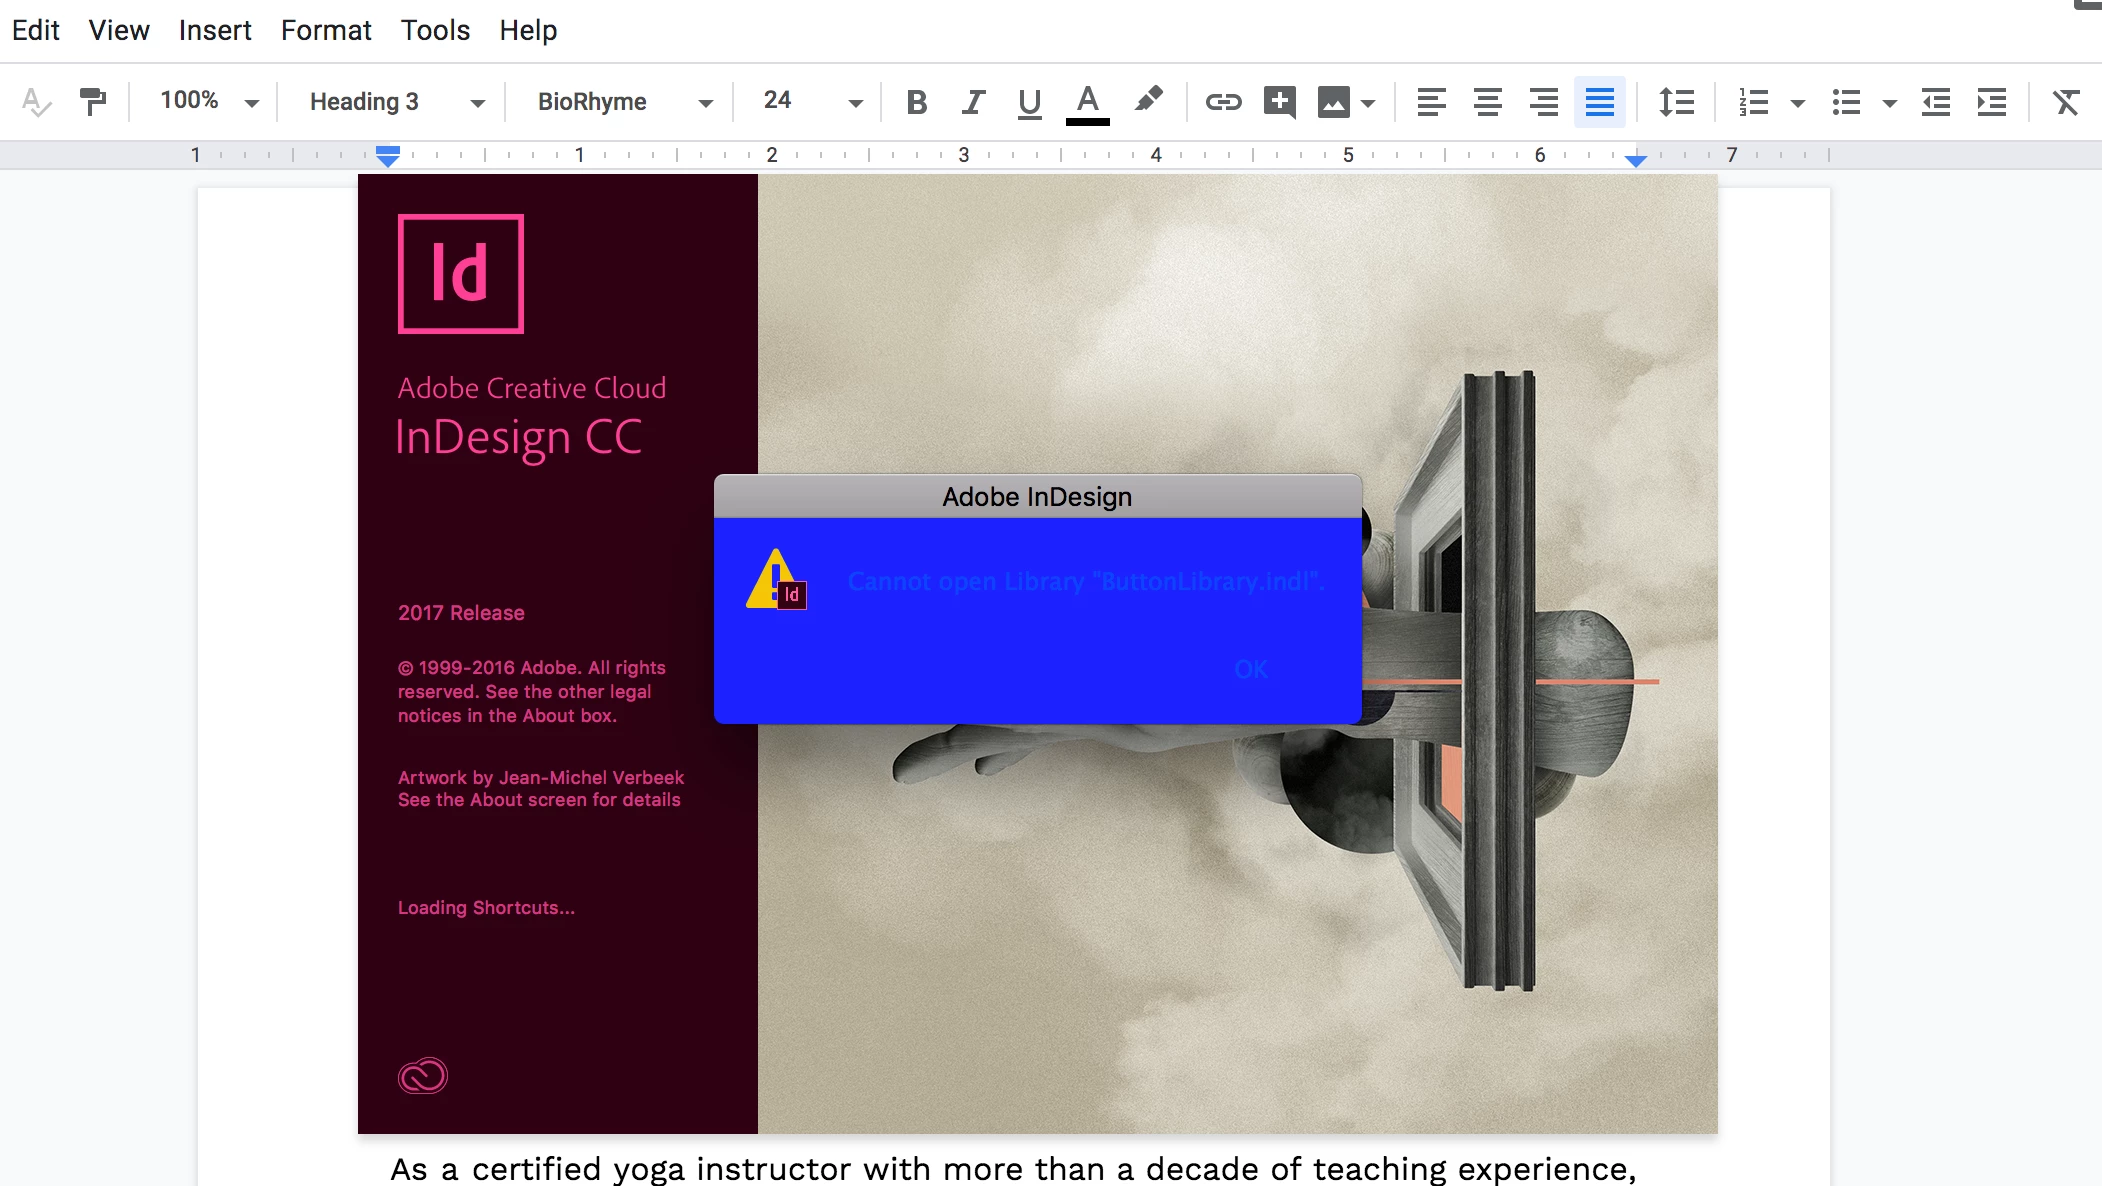Open the text color picker
Screen dimensions: 2102x1186
pos(1088,102)
